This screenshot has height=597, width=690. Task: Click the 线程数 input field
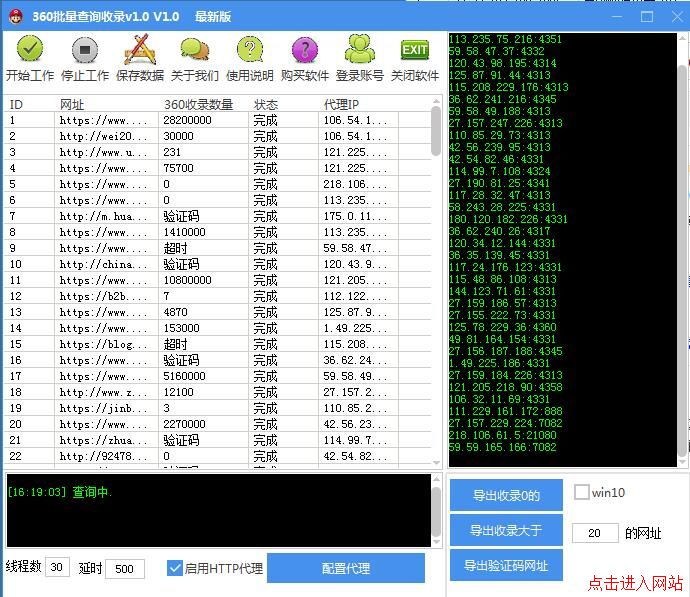[x=58, y=568]
